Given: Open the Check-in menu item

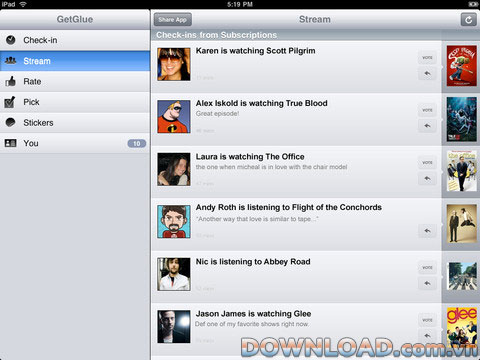Looking at the screenshot, I should click(75, 40).
